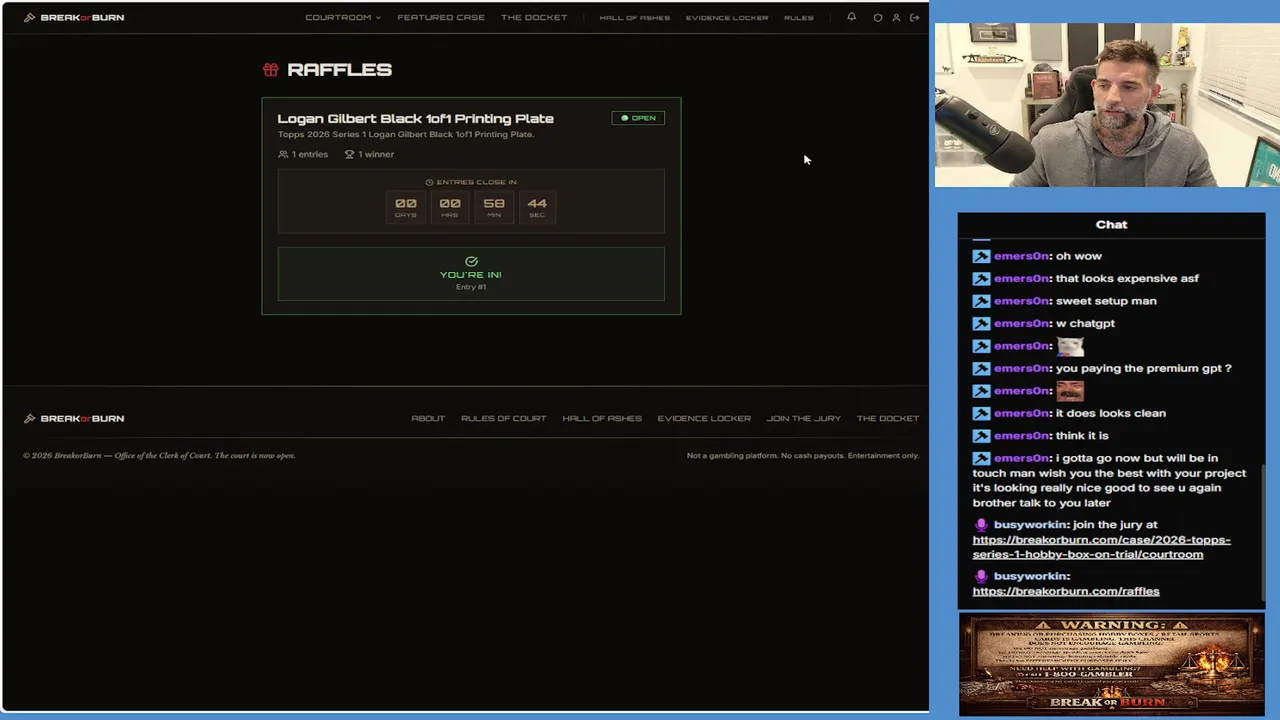This screenshot has height=720, width=1280.
Task: Click the Sec countdown box showing 44
Action: coord(537,206)
